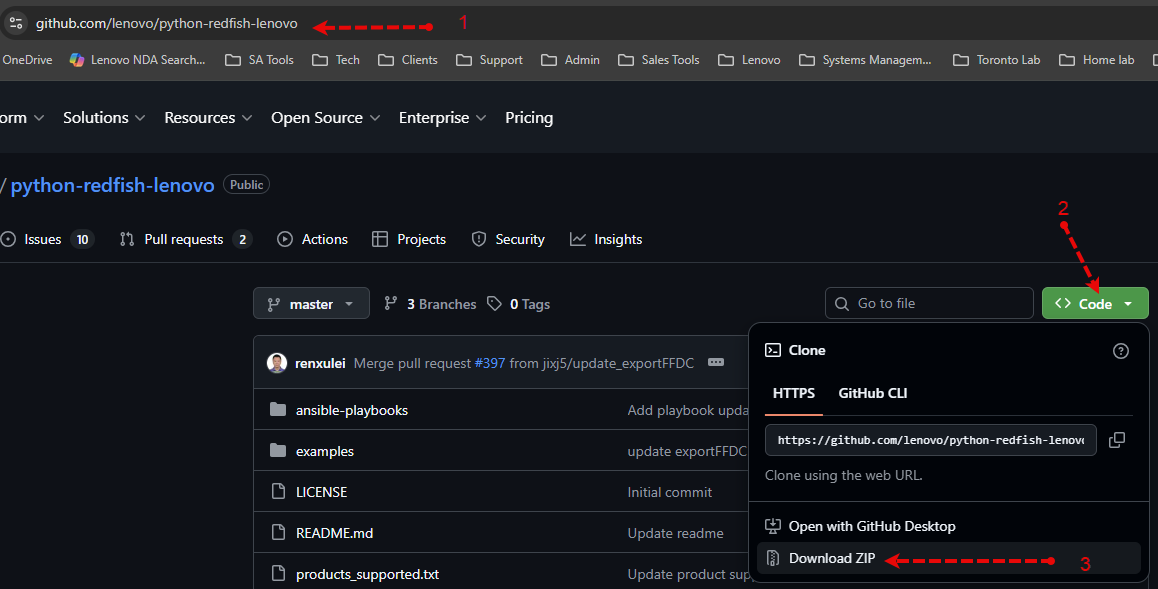The height and width of the screenshot is (589, 1158).
Task: Open the master branch dropdown
Action: [x=311, y=303]
